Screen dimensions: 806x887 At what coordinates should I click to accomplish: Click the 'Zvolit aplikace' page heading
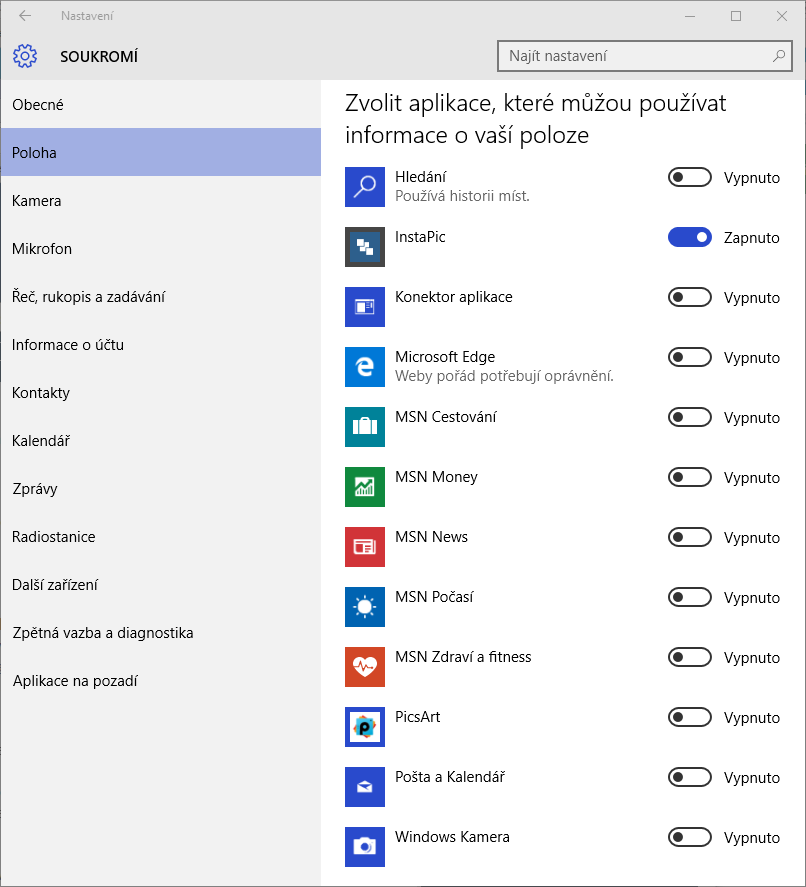tap(535, 119)
